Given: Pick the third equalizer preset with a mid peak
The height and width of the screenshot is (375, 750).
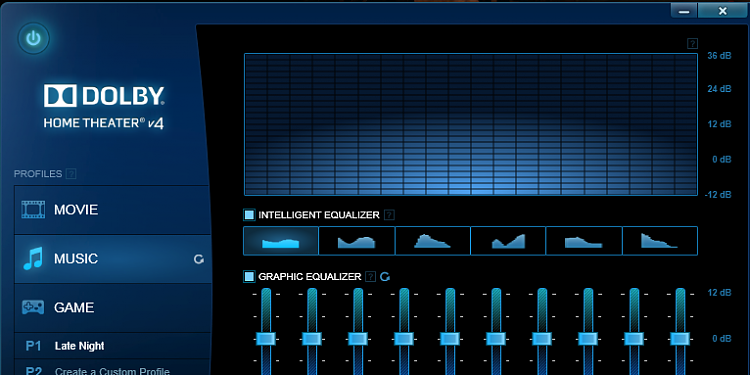Looking at the screenshot, I should point(432,241).
